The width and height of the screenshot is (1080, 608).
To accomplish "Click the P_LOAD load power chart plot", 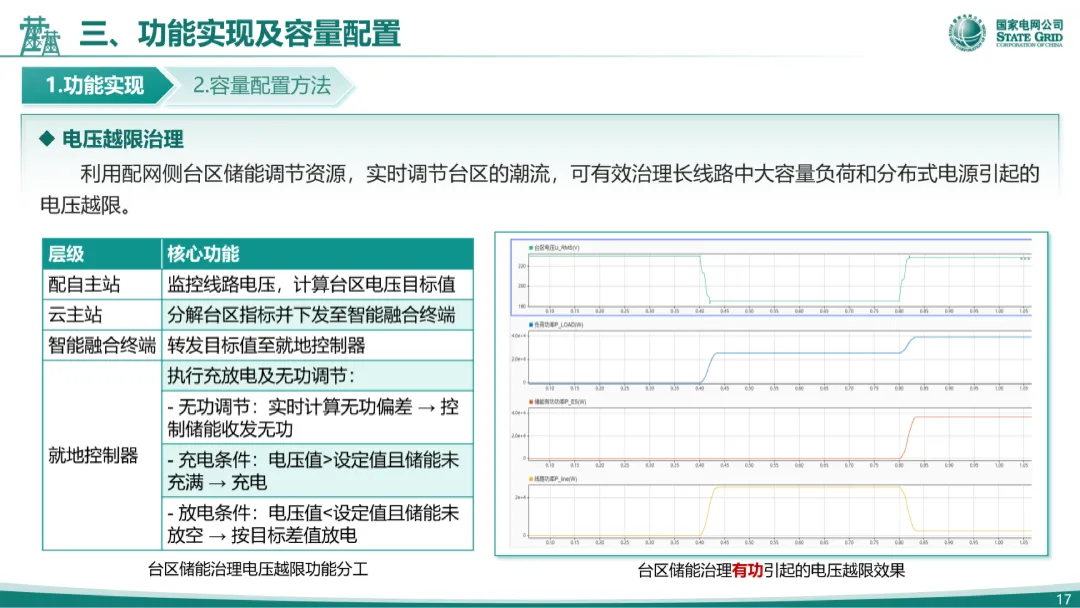I will click(x=780, y=357).
